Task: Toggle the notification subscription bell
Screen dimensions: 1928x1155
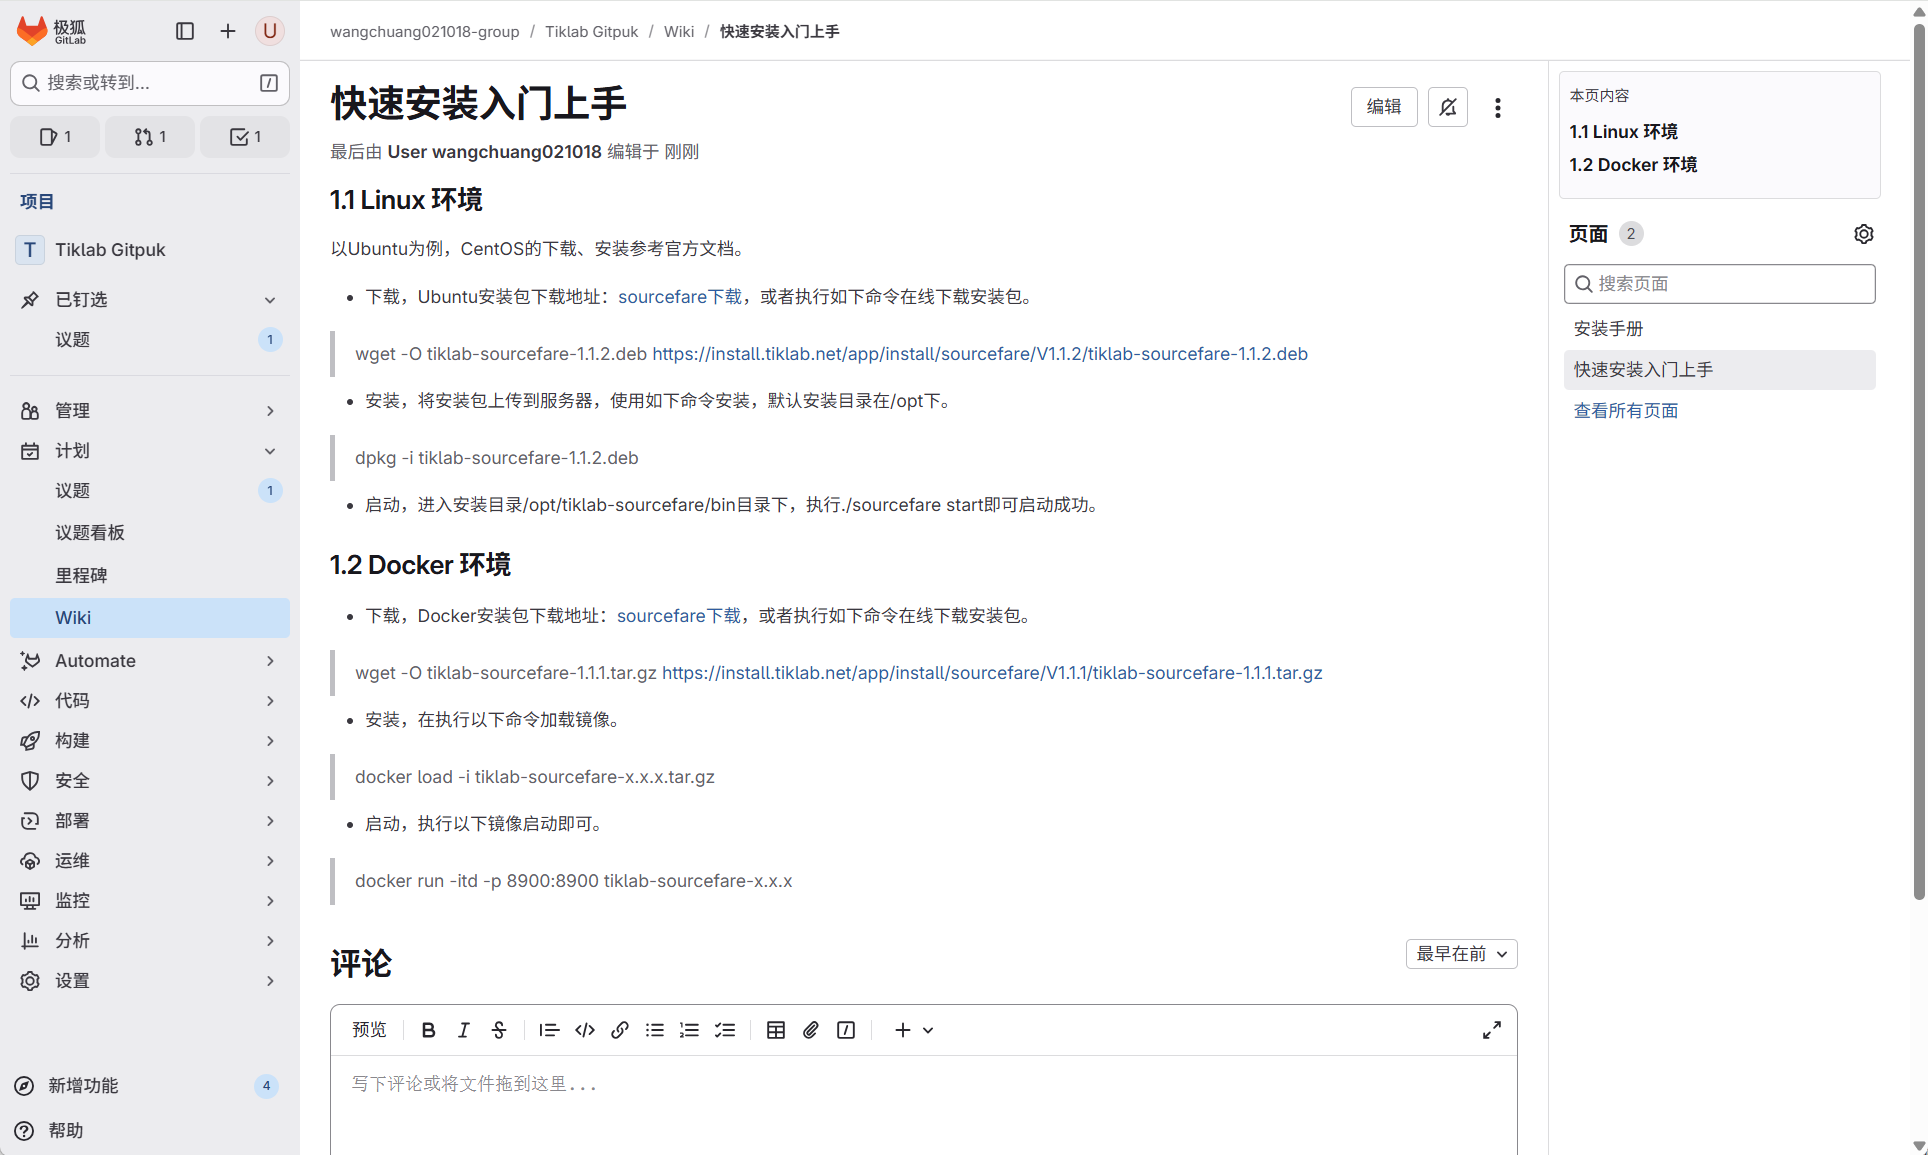Action: pyautogui.click(x=1447, y=107)
